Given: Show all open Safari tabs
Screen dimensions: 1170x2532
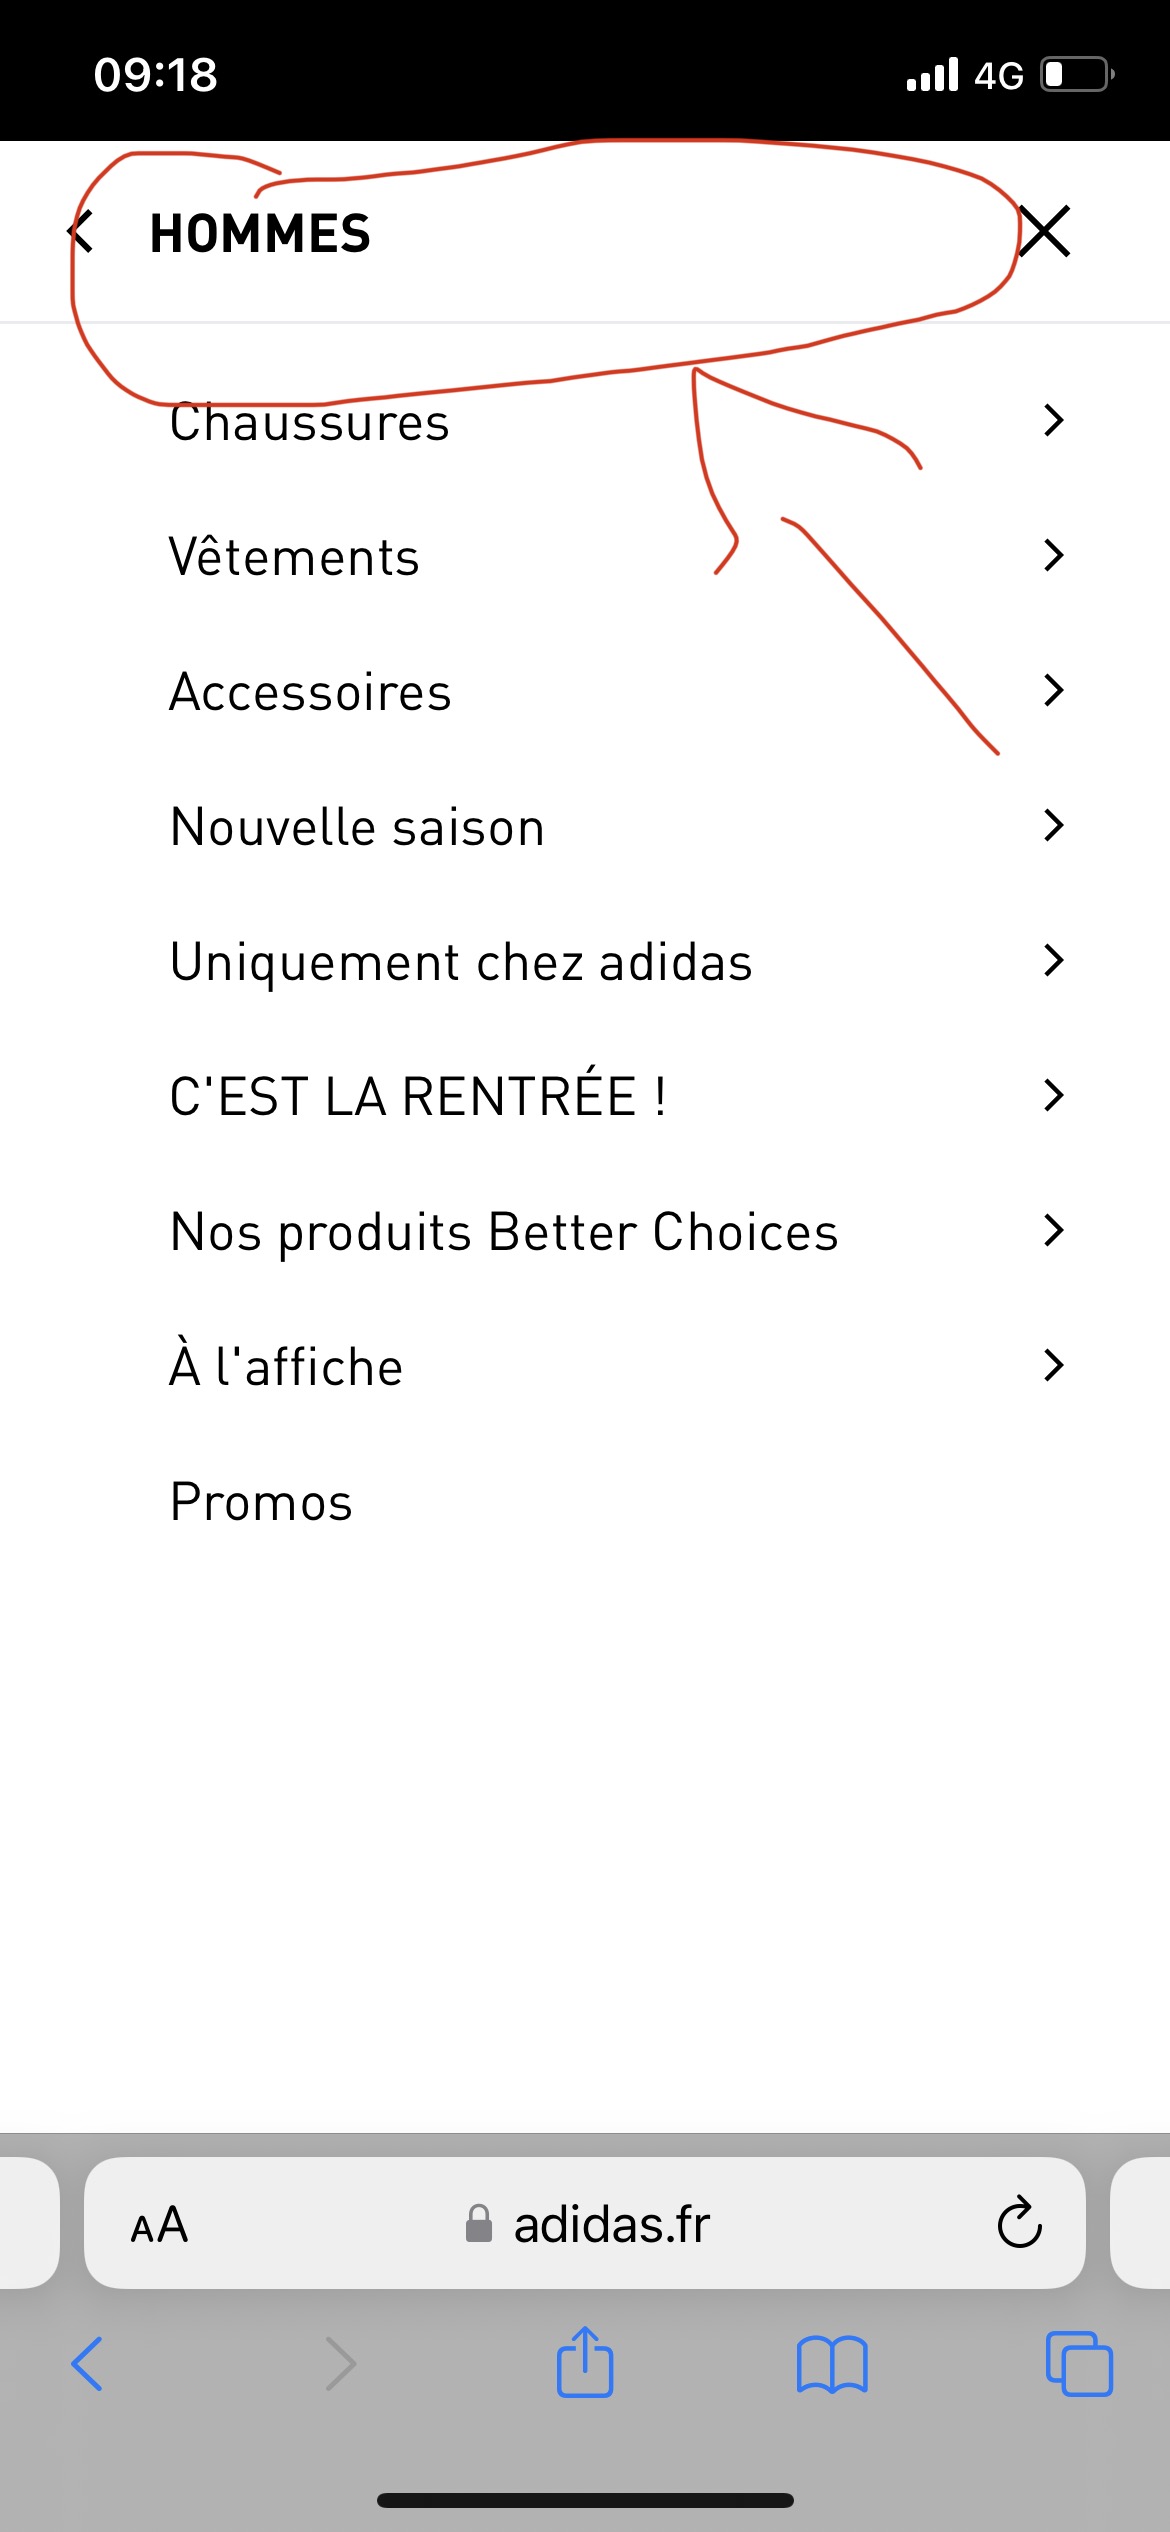Looking at the screenshot, I should [1078, 2365].
